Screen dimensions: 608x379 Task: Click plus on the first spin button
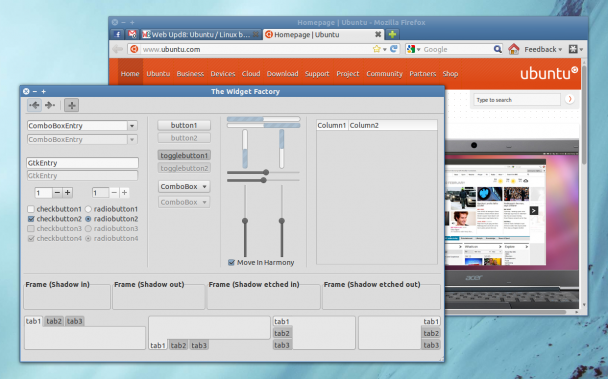[x=67, y=192]
